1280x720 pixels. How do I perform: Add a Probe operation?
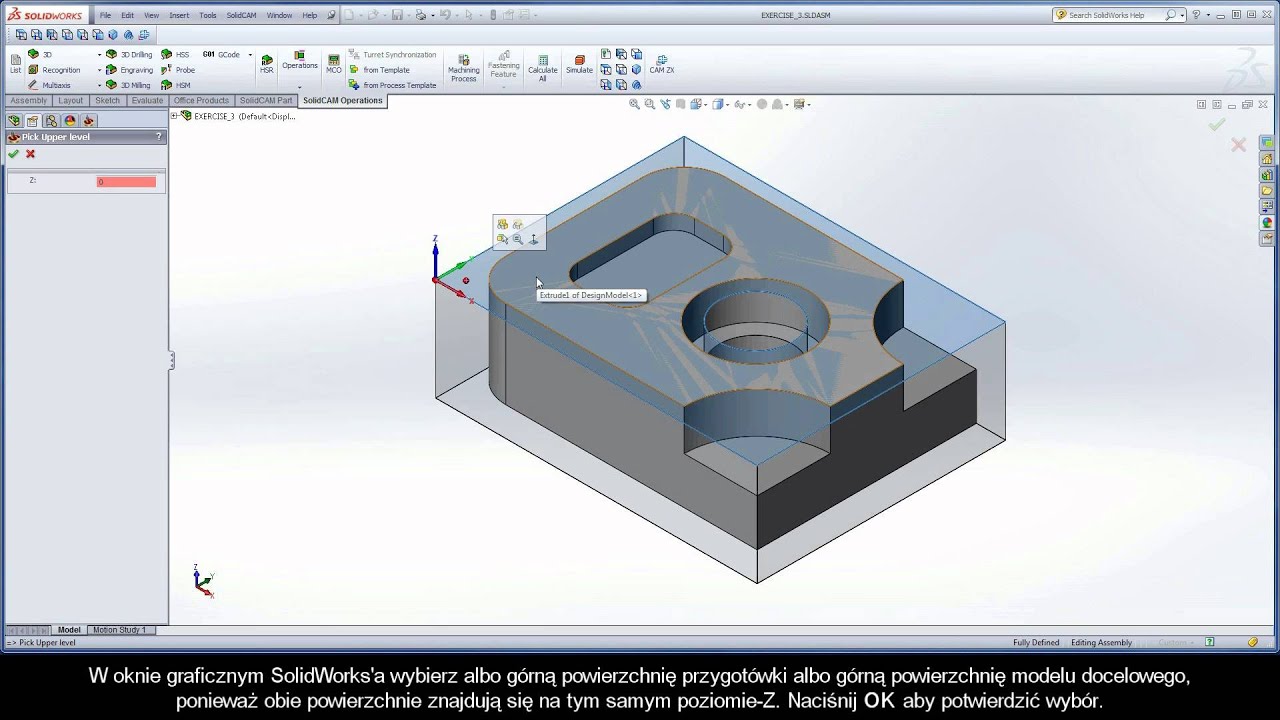tap(178, 70)
